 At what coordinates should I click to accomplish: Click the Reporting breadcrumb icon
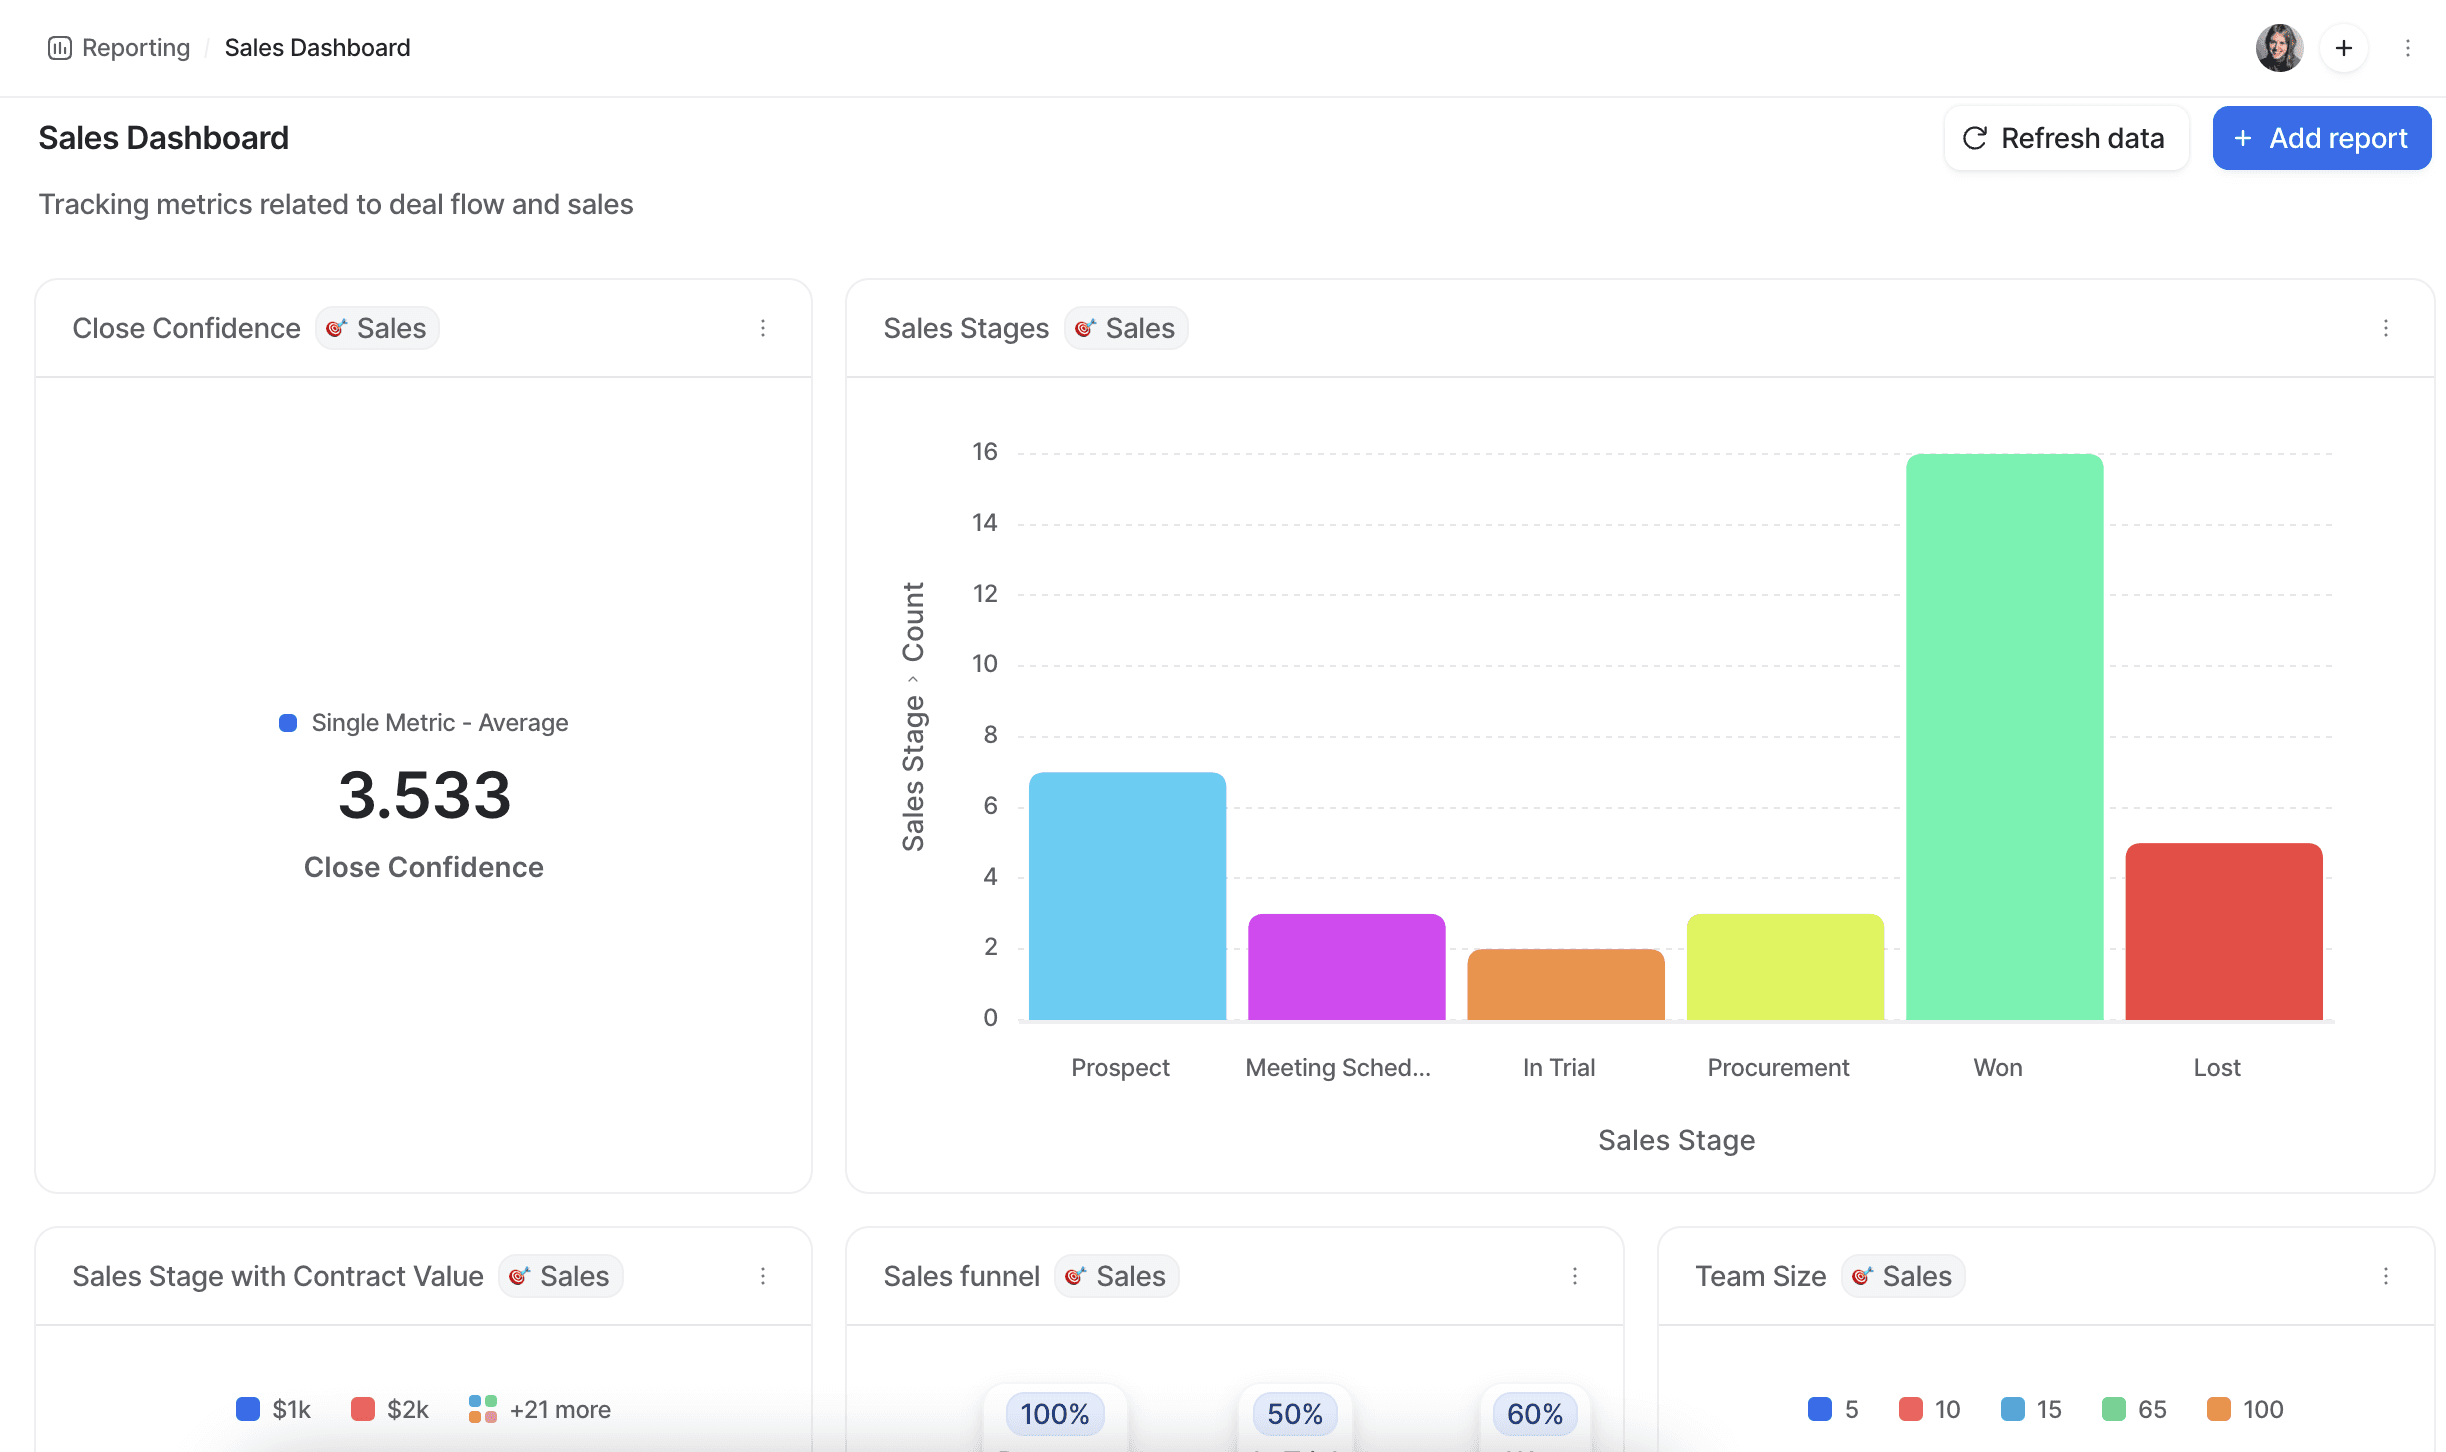coord(61,47)
